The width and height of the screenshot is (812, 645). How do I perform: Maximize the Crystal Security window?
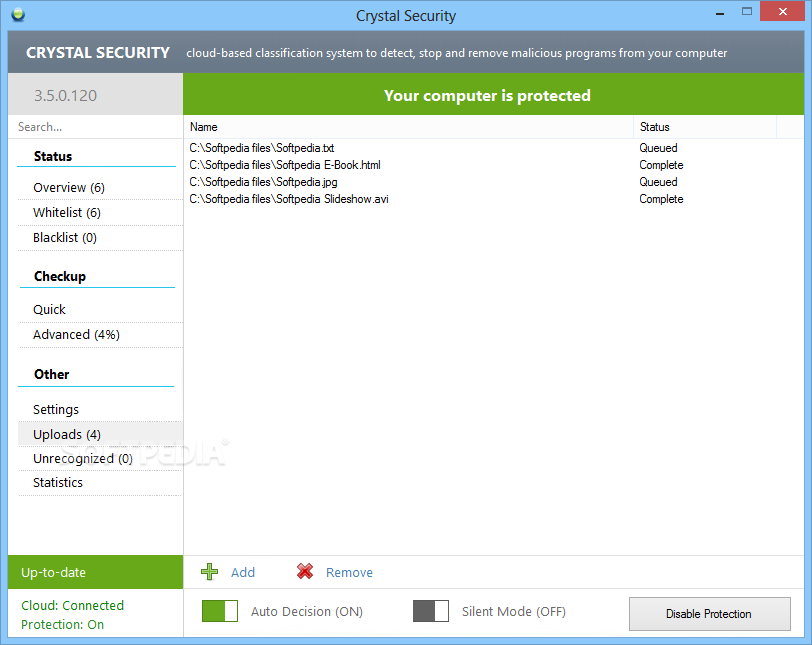747,11
